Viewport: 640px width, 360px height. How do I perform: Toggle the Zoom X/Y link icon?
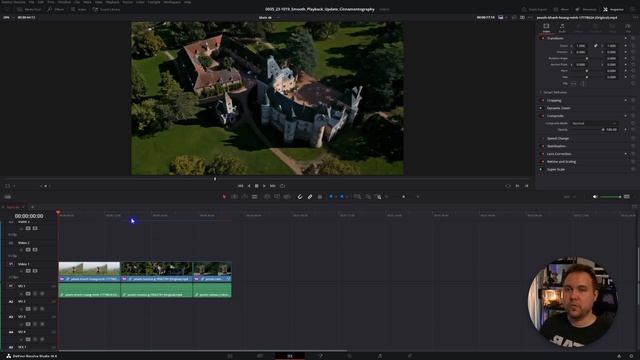pos(596,46)
